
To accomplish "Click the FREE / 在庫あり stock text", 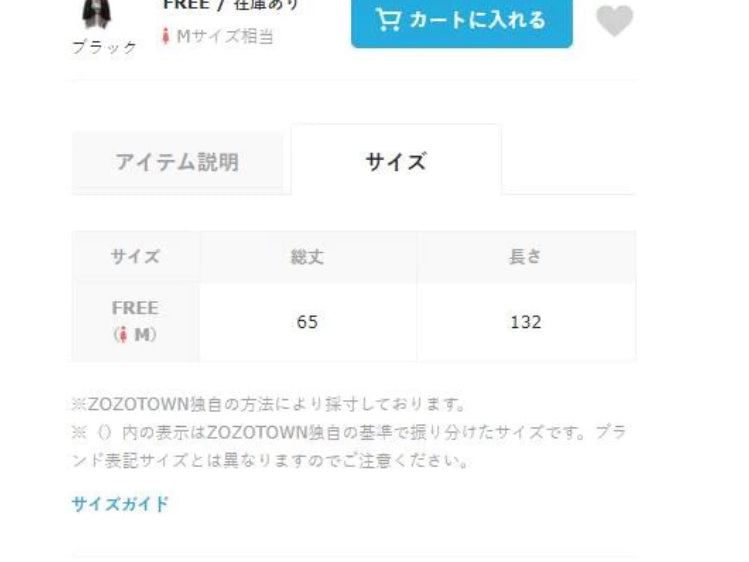I will pos(231,5).
